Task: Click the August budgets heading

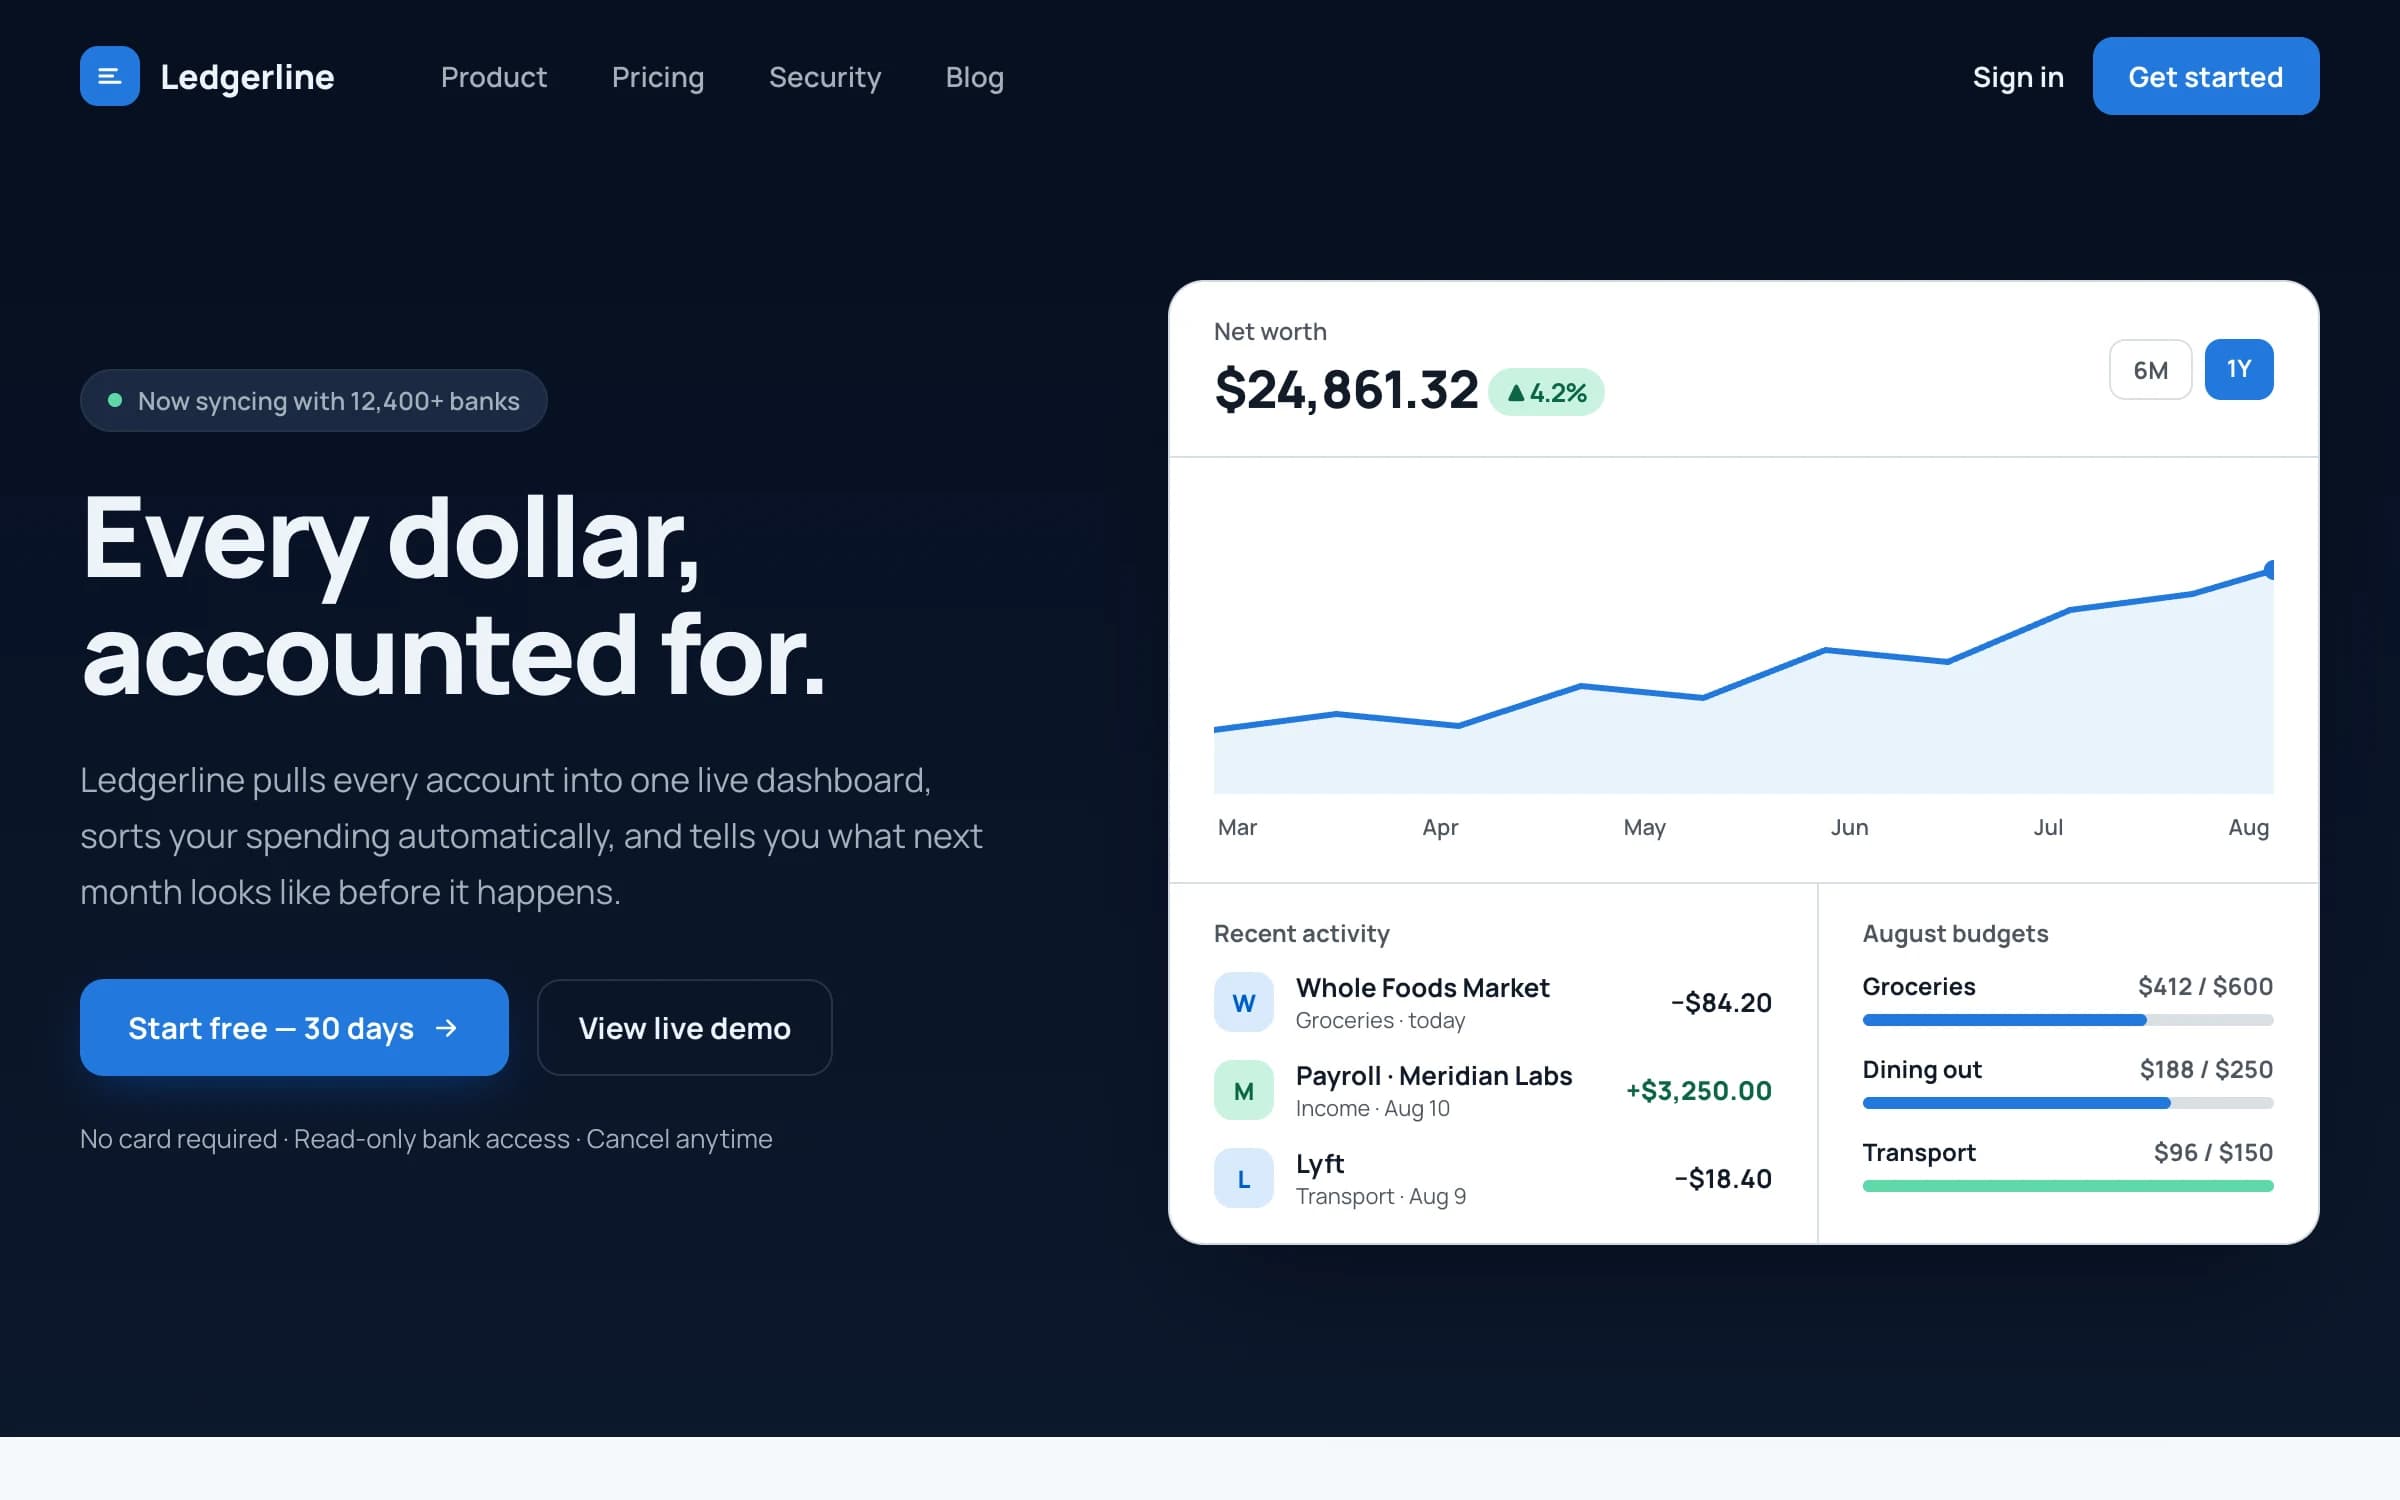Action: (x=1956, y=934)
